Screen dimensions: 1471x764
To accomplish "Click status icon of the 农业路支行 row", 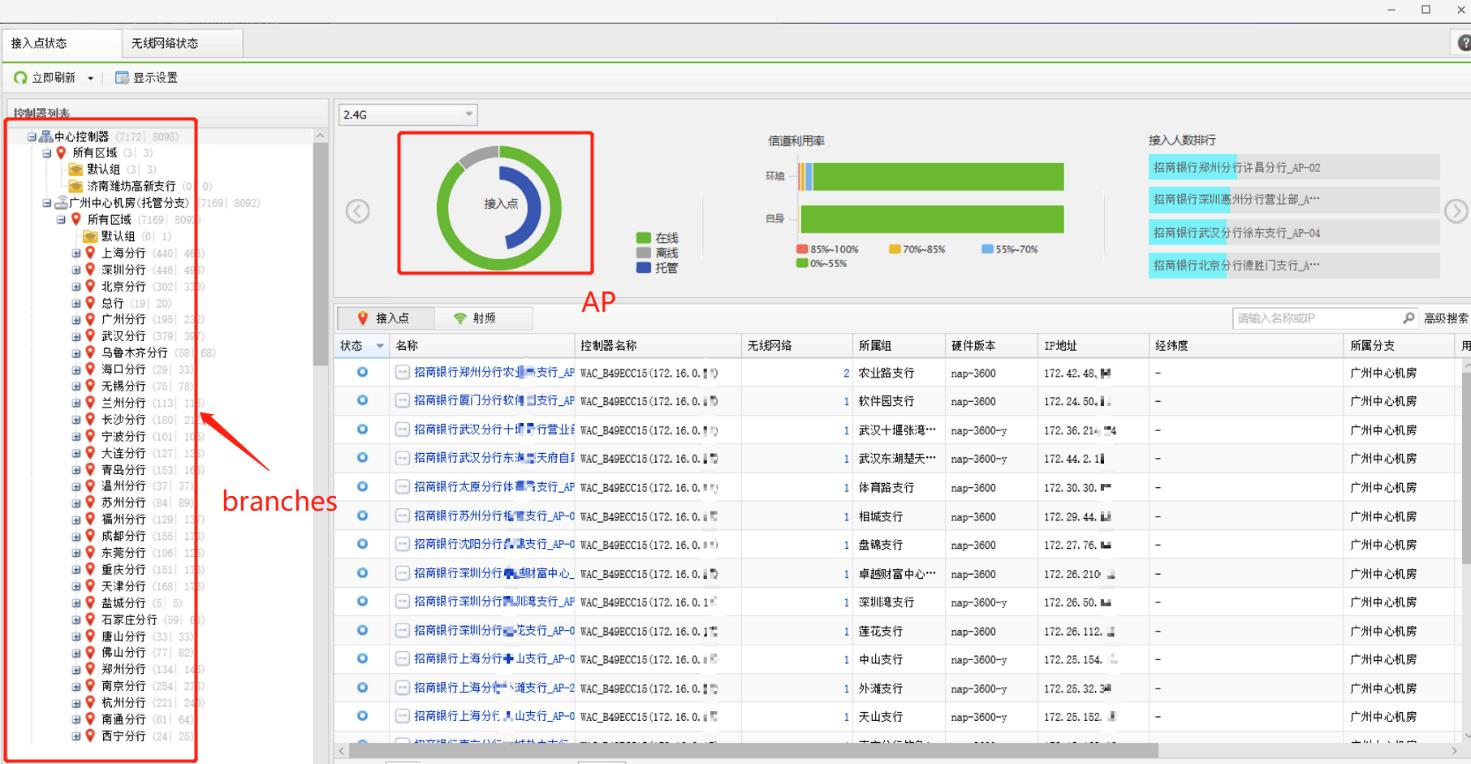I will pyautogui.click(x=362, y=372).
